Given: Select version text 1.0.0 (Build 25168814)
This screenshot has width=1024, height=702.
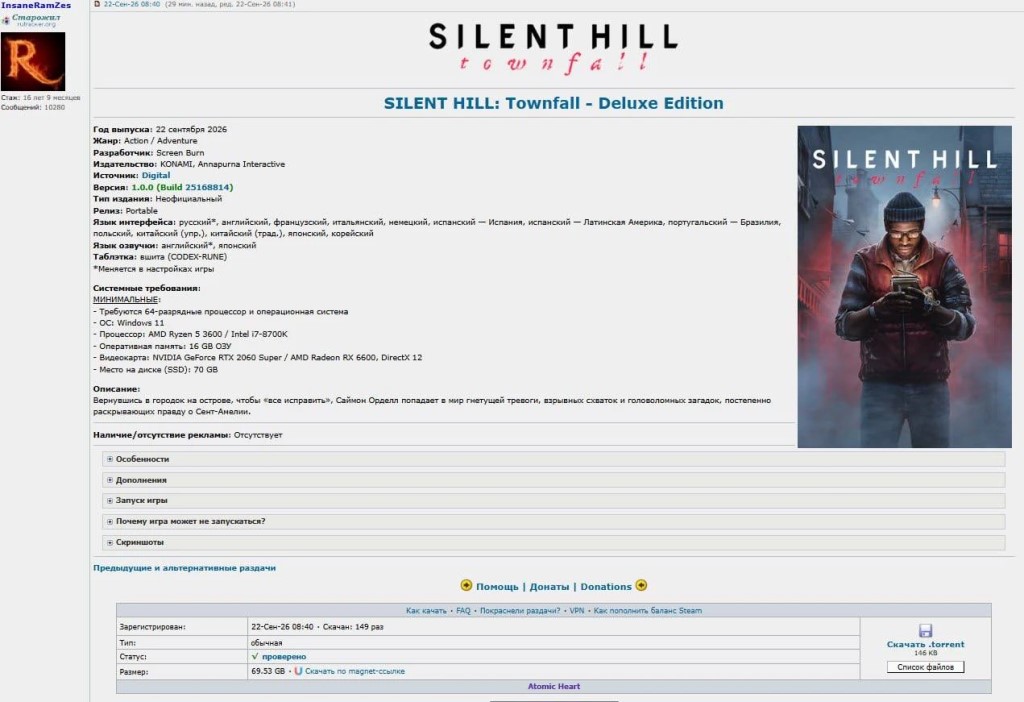Looking at the screenshot, I should point(182,187).
